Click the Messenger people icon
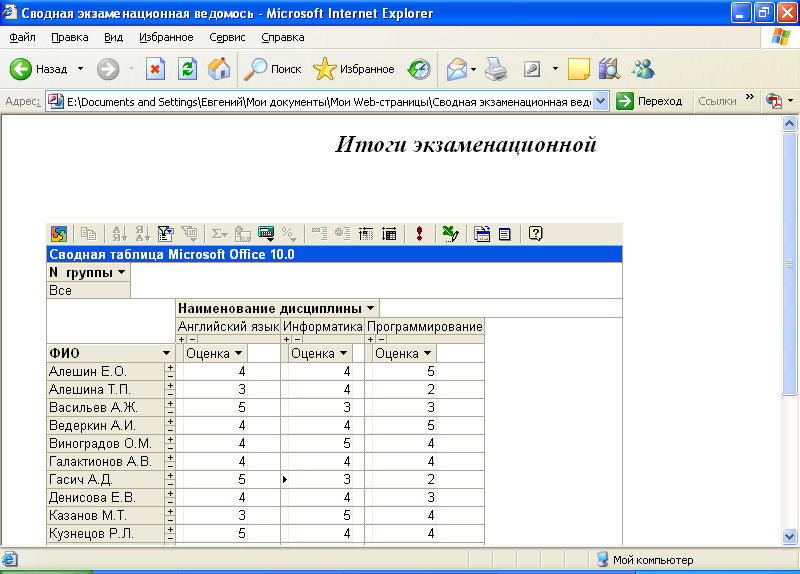The width and height of the screenshot is (800, 574). pyautogui.click(x=643, y=69)
